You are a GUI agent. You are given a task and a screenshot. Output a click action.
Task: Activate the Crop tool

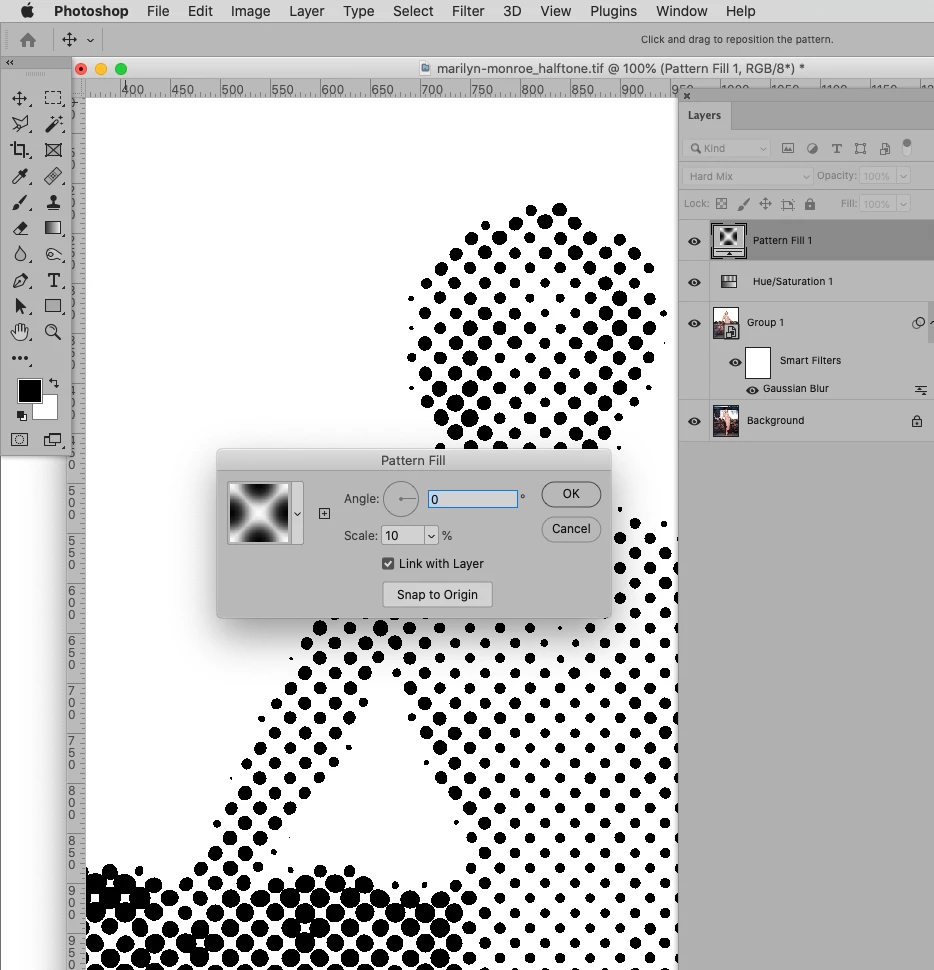click(x=20, y=150)
